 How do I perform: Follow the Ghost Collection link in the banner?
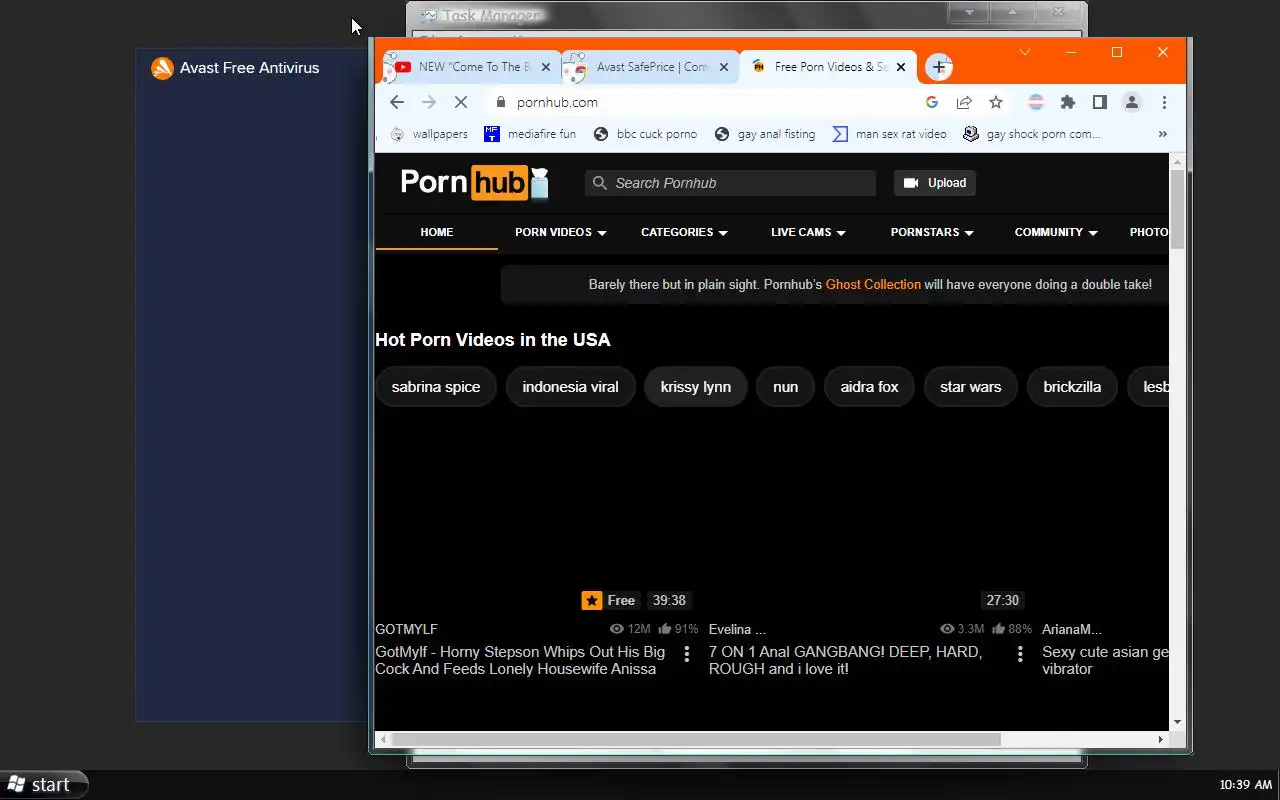pyautogui.click(x=873, y=285)
